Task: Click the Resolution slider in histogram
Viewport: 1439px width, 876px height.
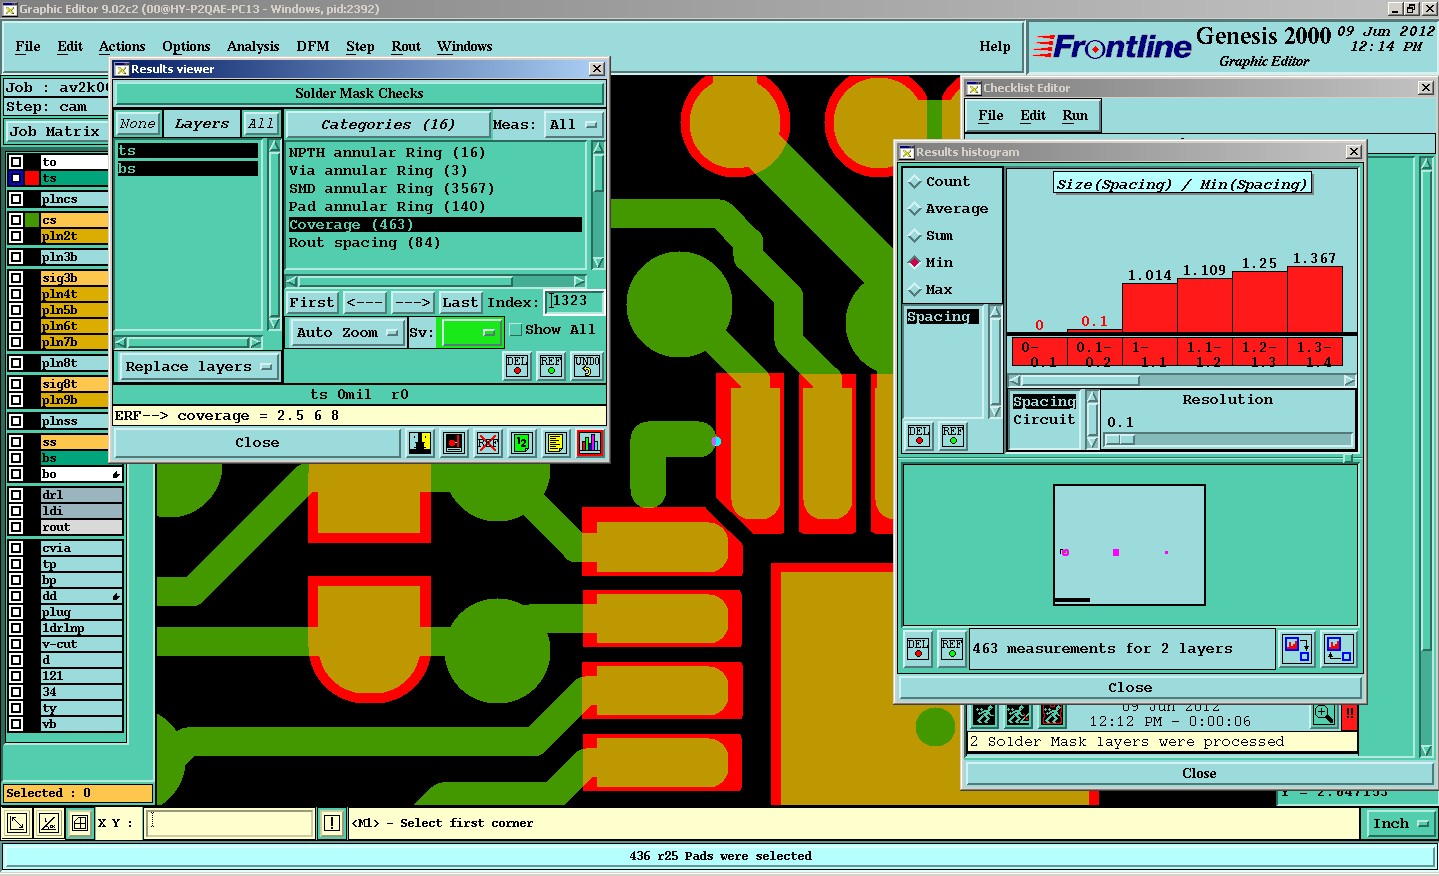Action: (1228, 440)
